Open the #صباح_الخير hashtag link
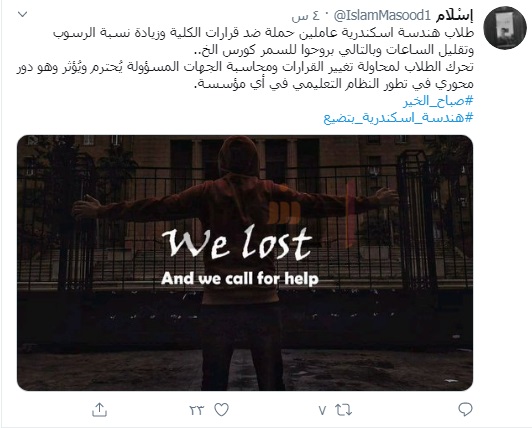 [x=438, y=101]
